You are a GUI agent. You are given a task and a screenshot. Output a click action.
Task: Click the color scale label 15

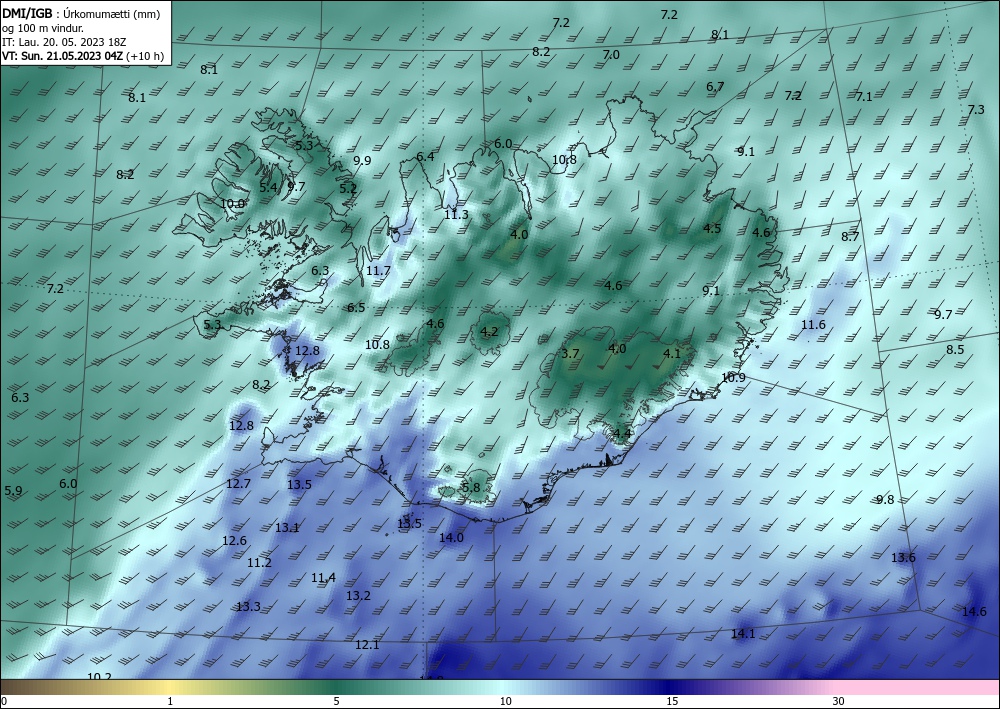tap(672, 701)
